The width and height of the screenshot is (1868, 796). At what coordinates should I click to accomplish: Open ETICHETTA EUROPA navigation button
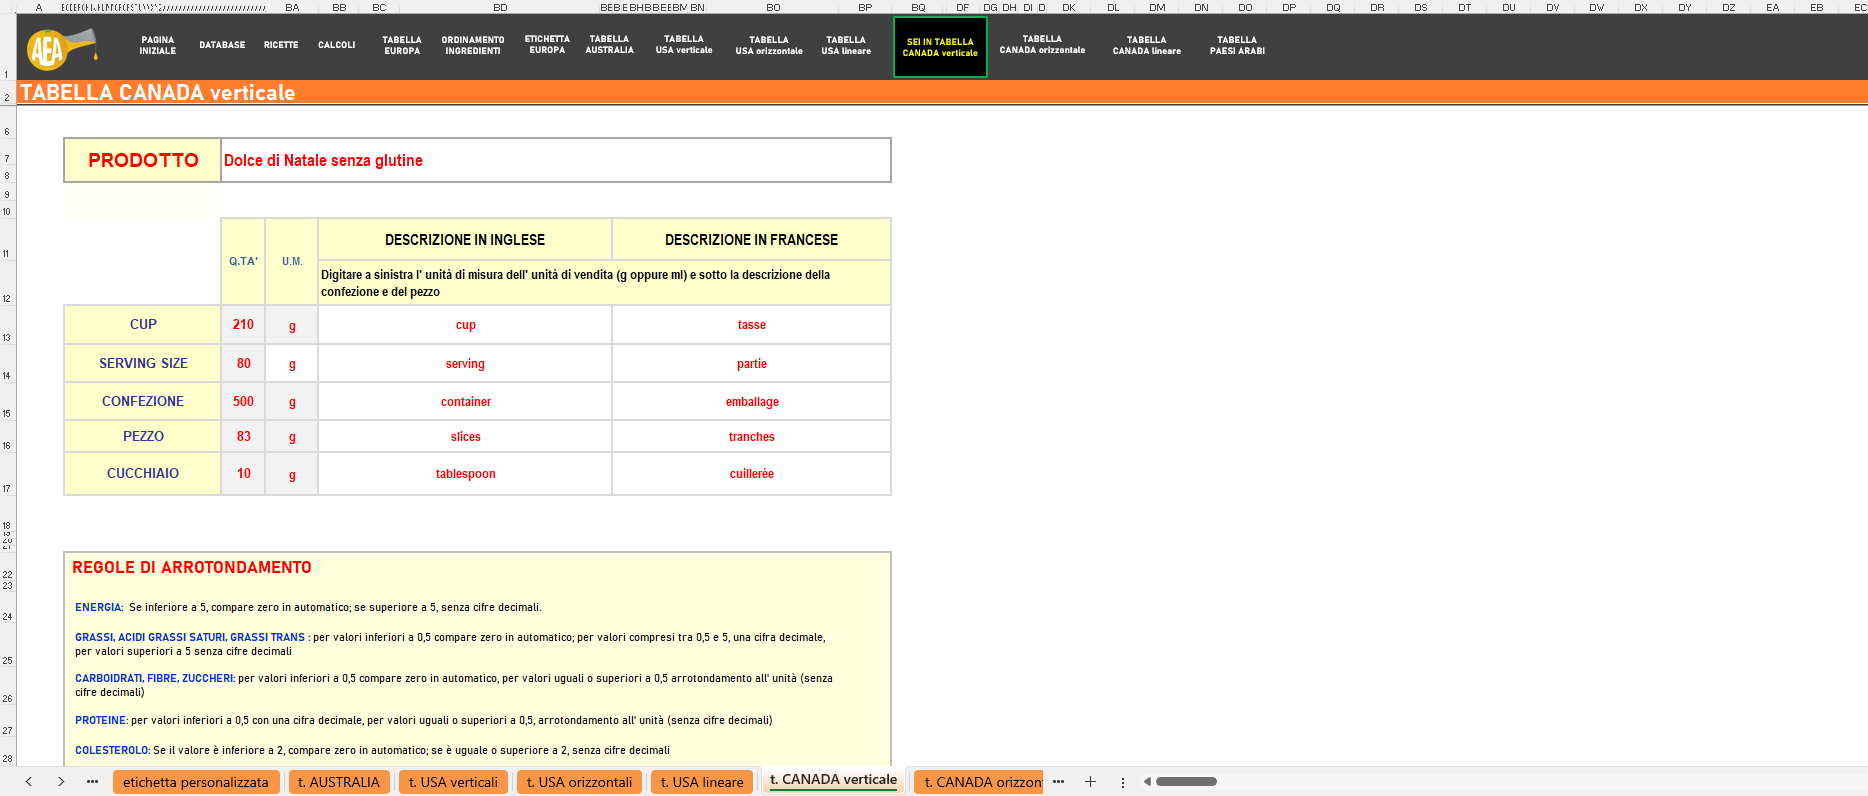(547, 45)
